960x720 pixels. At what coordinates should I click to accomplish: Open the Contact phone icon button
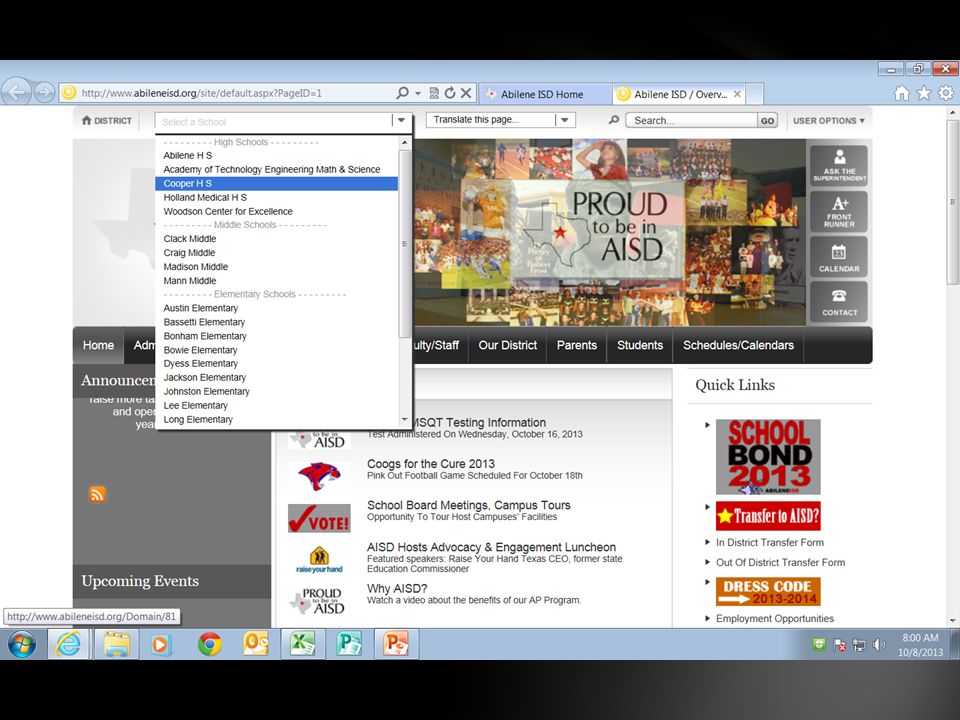tap(839, 302)
